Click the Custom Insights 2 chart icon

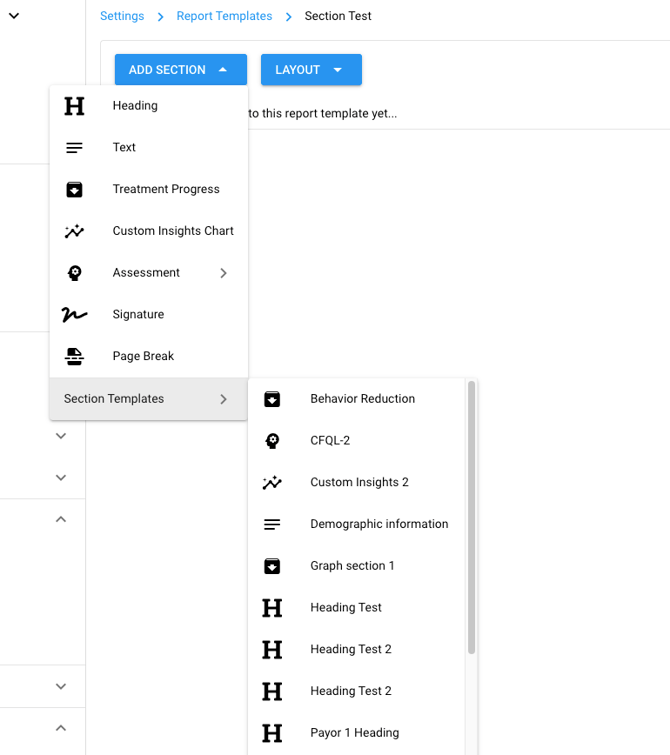click(x=272, y=483)
